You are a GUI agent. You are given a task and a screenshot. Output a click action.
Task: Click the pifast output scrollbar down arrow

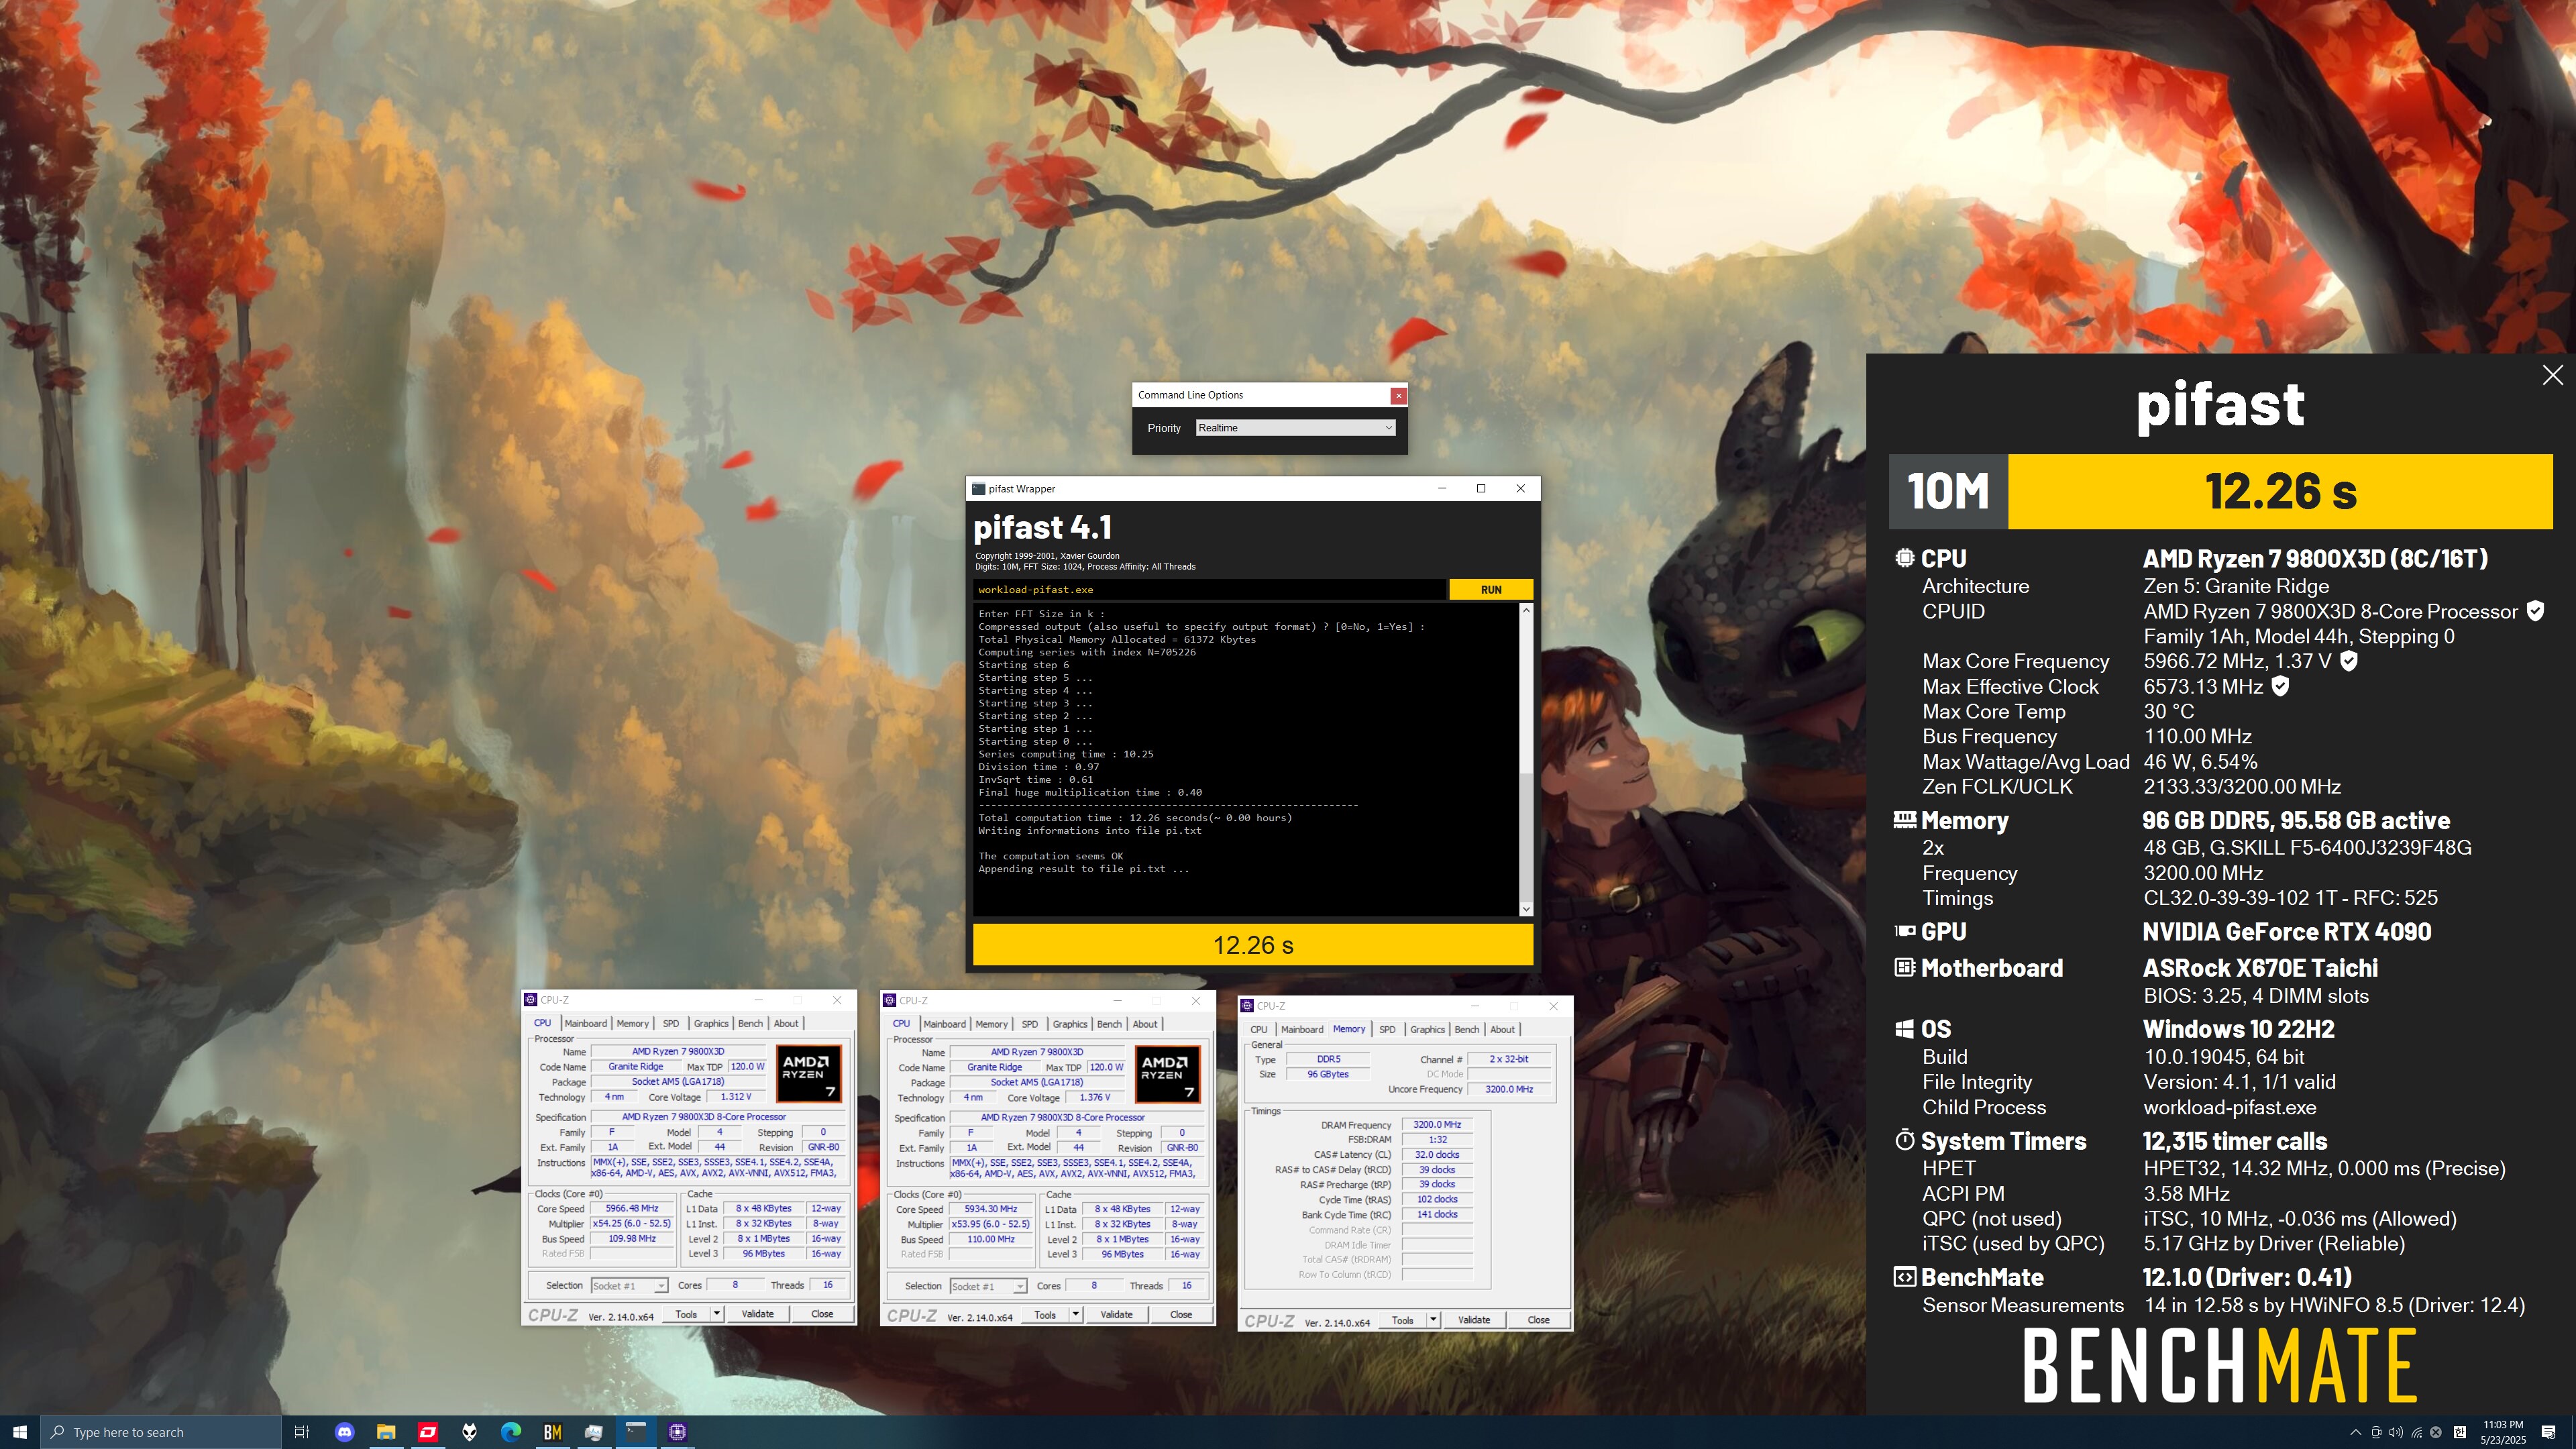(1526, 908)
